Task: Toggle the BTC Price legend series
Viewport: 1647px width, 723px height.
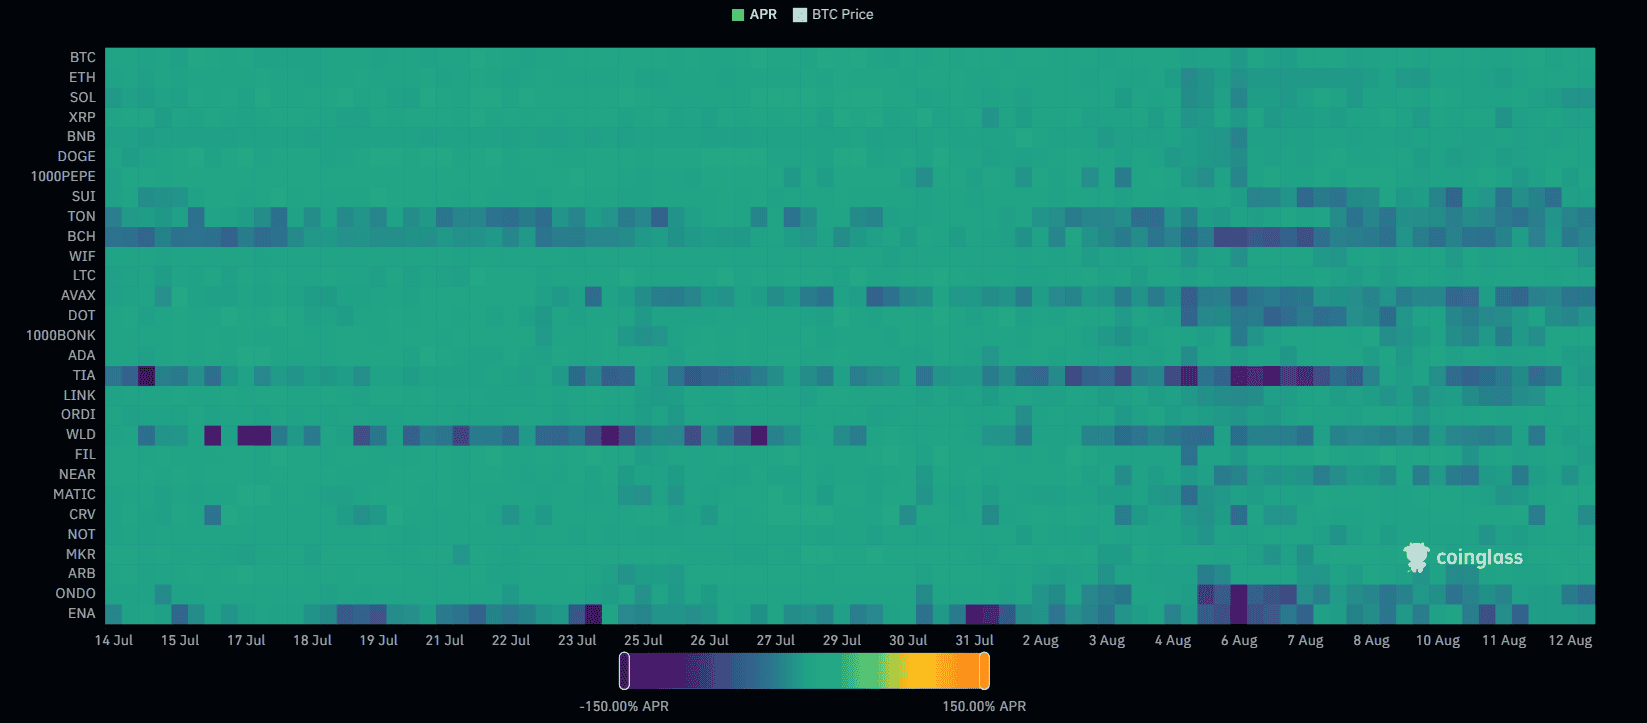Action: [833, 14]
